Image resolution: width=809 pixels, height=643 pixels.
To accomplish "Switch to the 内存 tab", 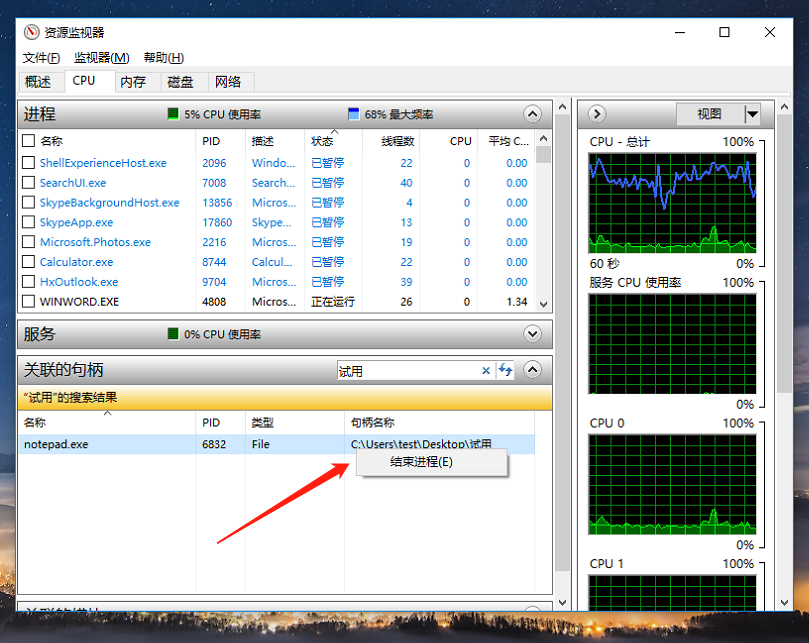I will (x=133, y=82).
